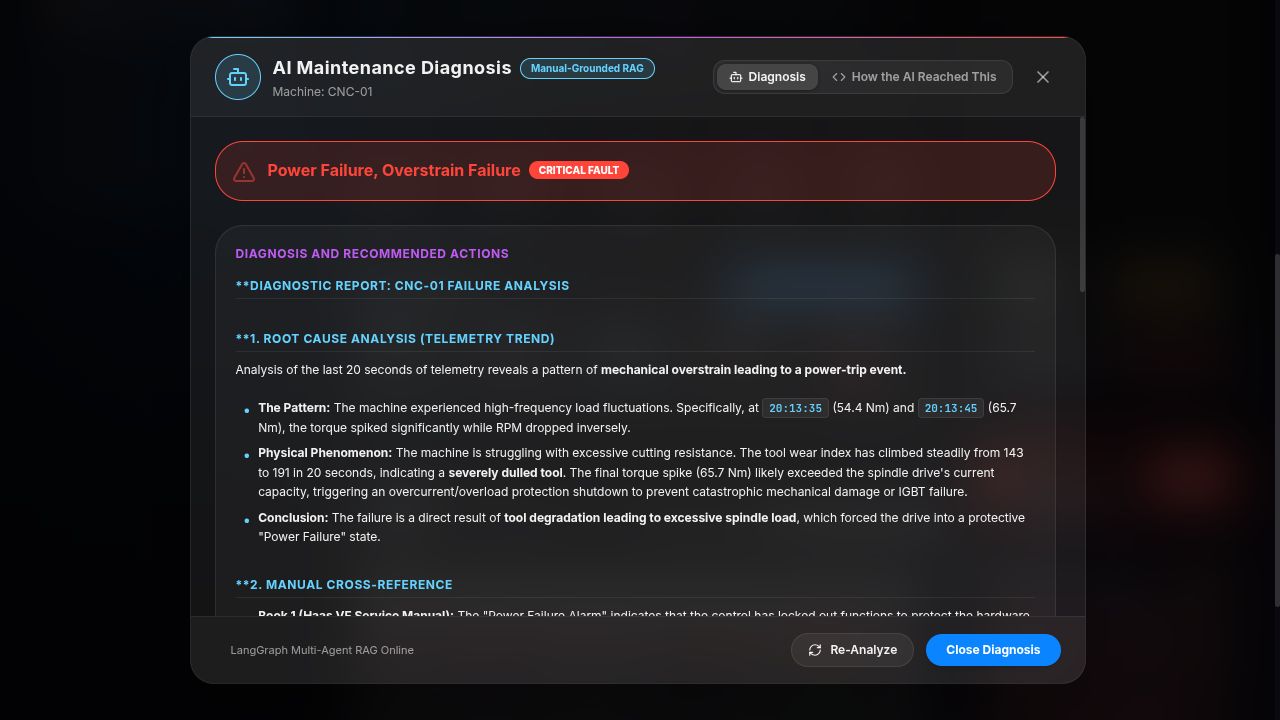Click the Manual Cross-Reference section heading

coord(344,585)
